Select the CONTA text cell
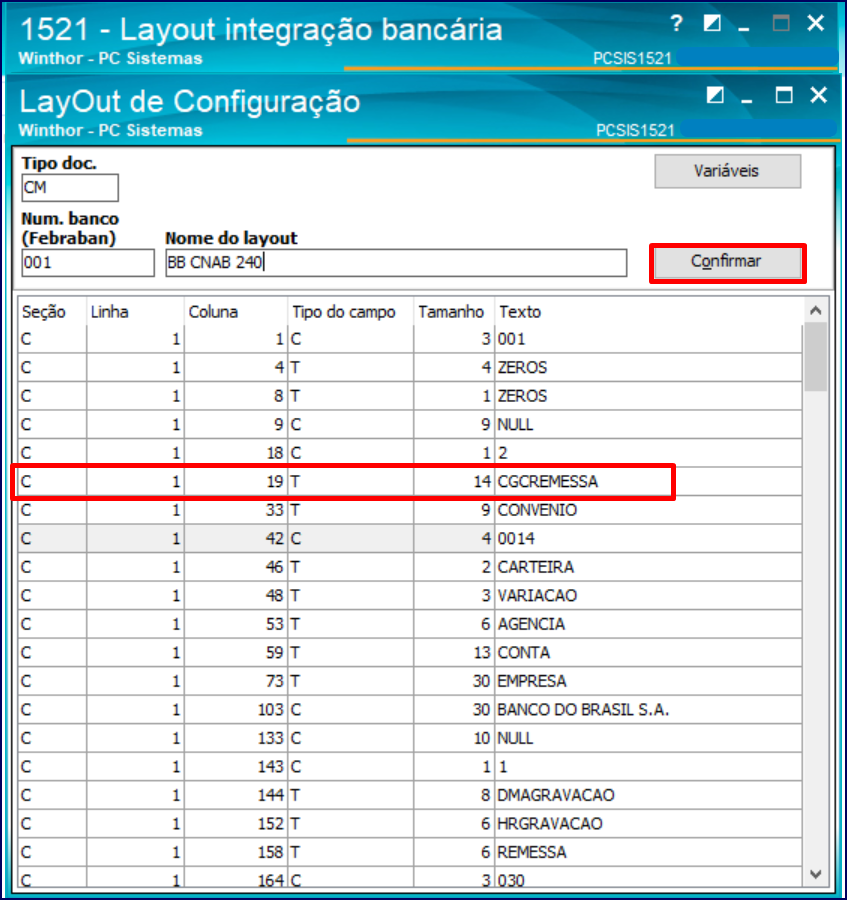 click(648, 653)
